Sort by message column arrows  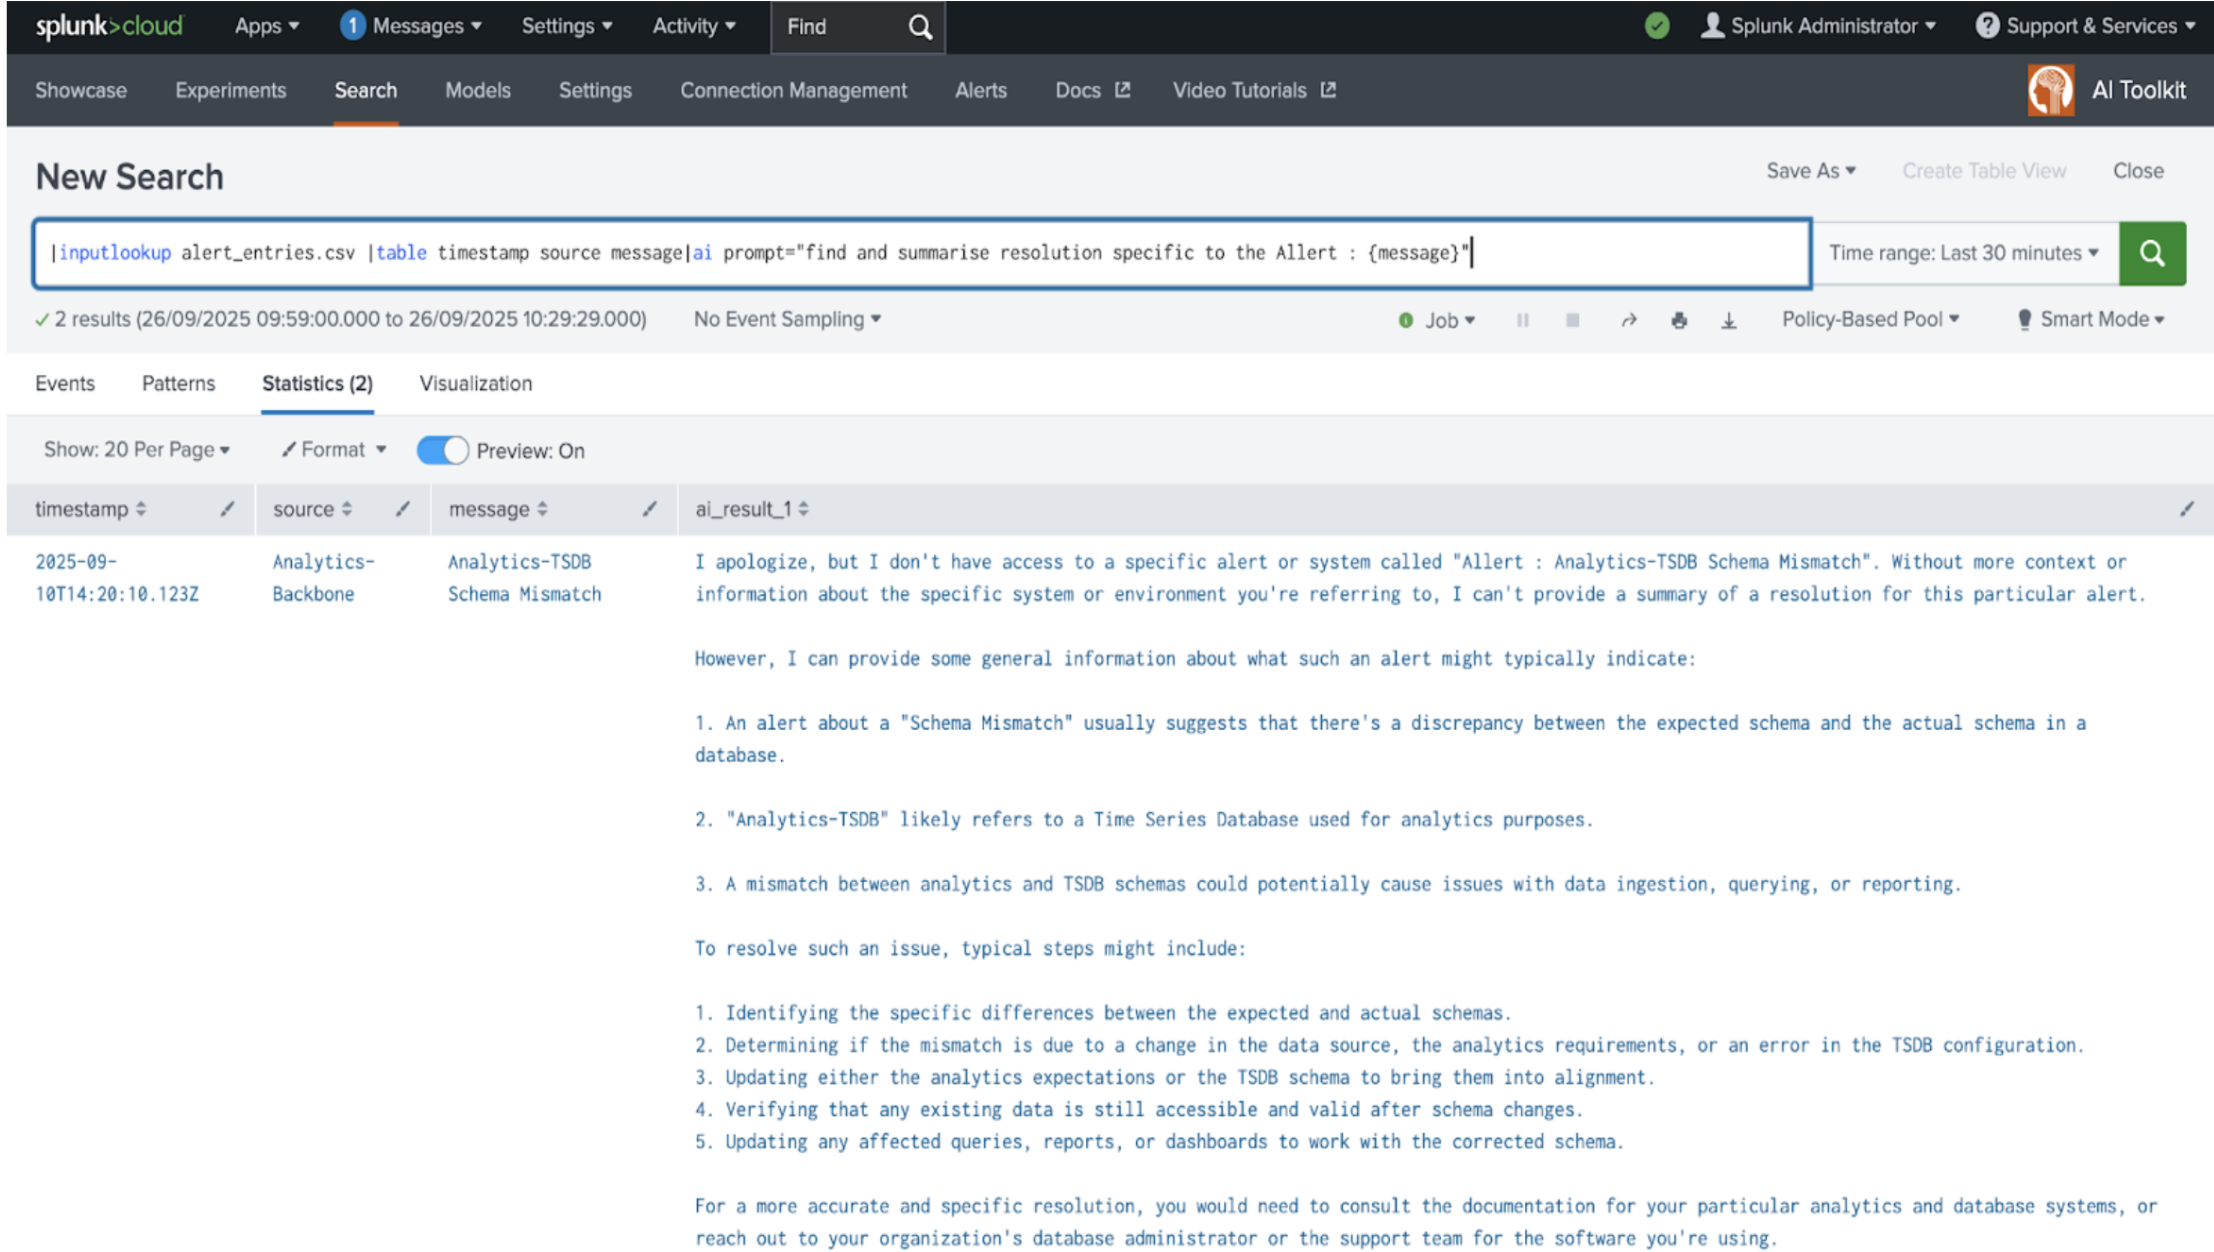tap(542, 509)
